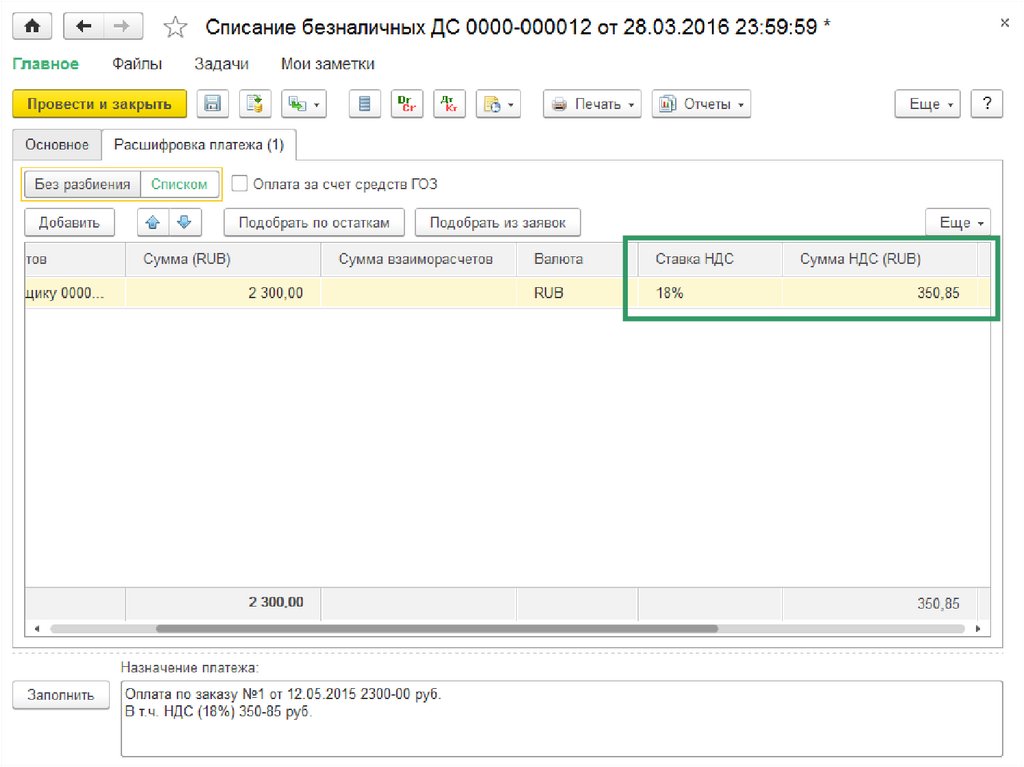Move the row up with the up arrow
The width and height of the screenshot is (1024, 767).
coord(153,222)
